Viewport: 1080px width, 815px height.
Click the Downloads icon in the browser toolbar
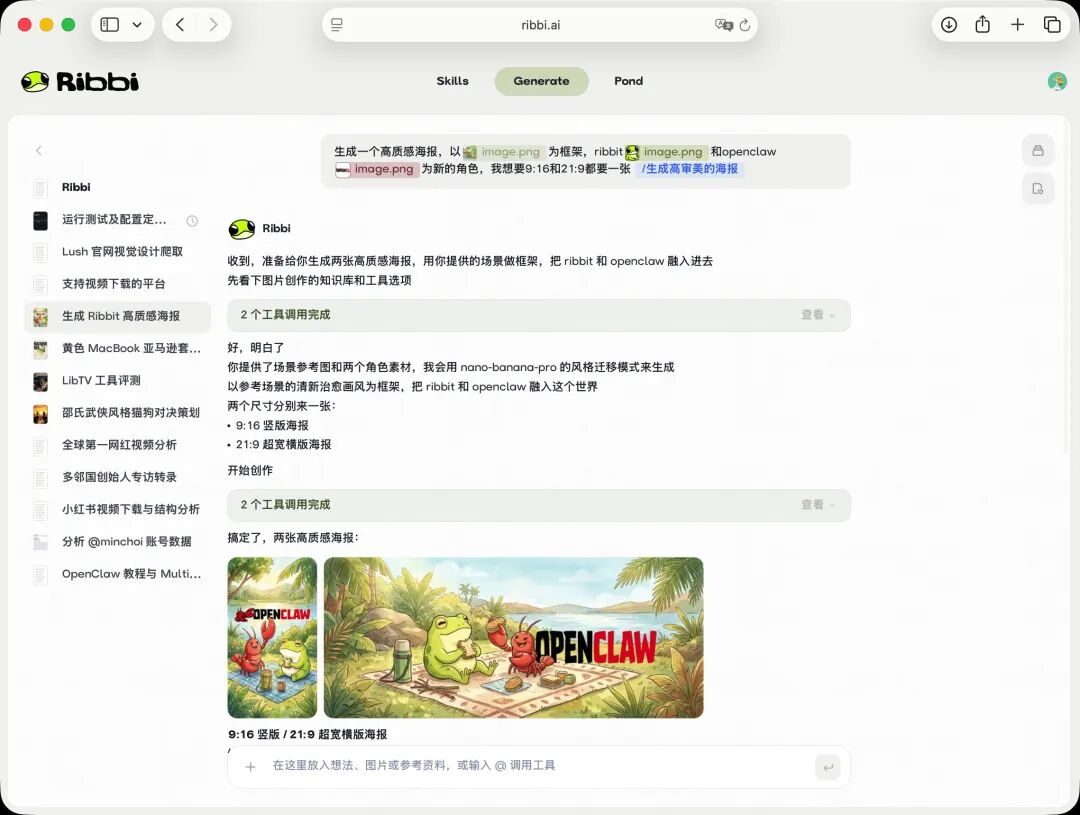(948, 24)
